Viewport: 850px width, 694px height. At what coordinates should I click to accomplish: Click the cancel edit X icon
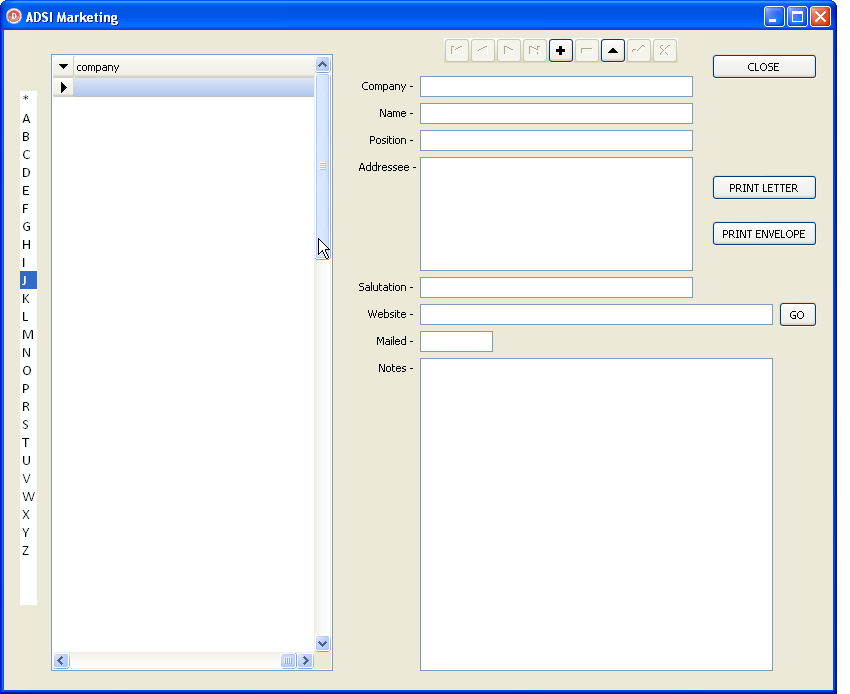[x=664, y=50]
